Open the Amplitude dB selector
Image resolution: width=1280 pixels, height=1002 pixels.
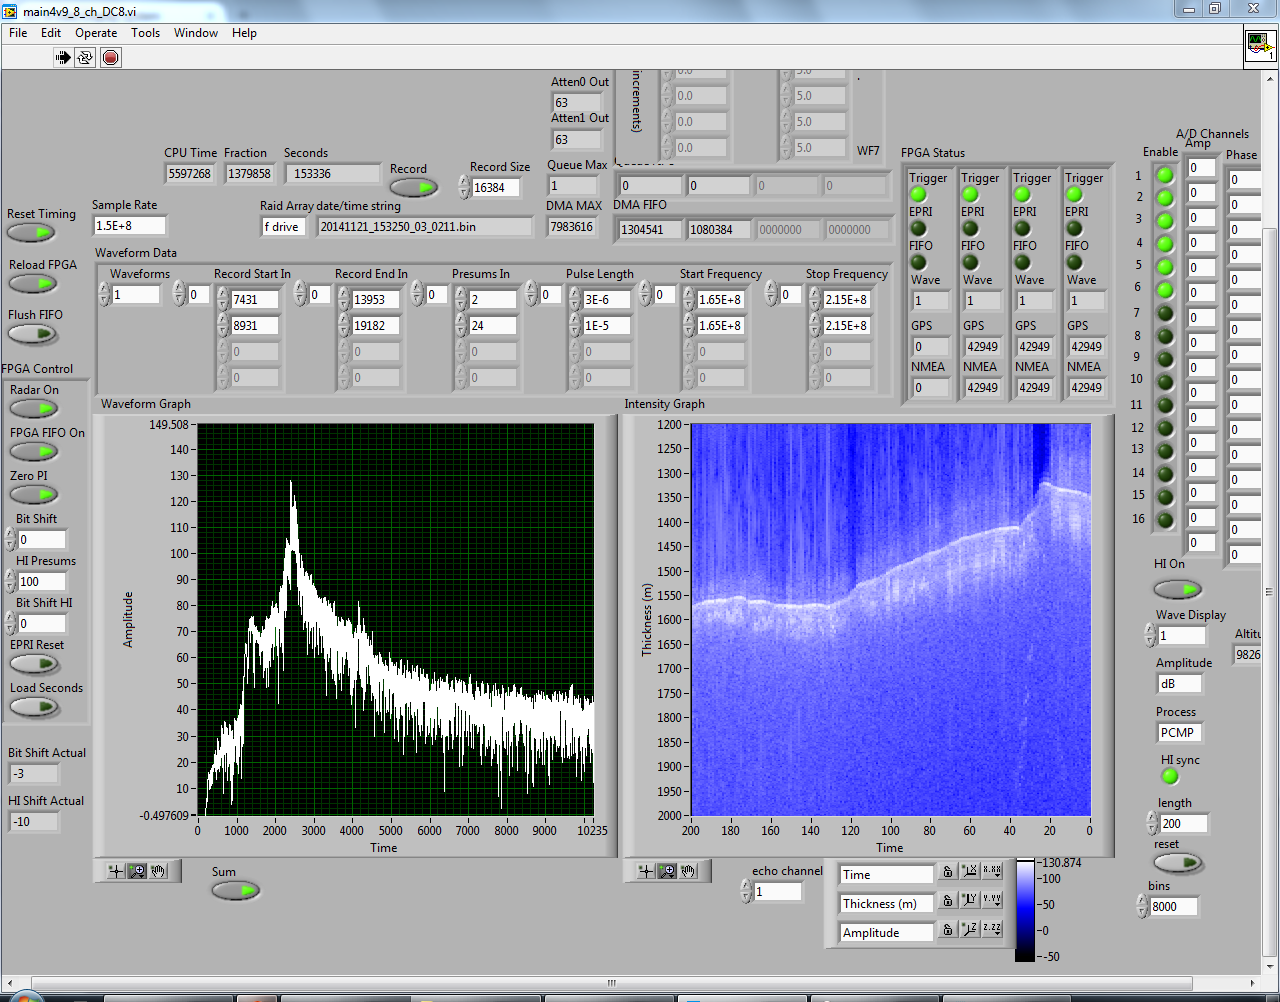[1178, 684]
